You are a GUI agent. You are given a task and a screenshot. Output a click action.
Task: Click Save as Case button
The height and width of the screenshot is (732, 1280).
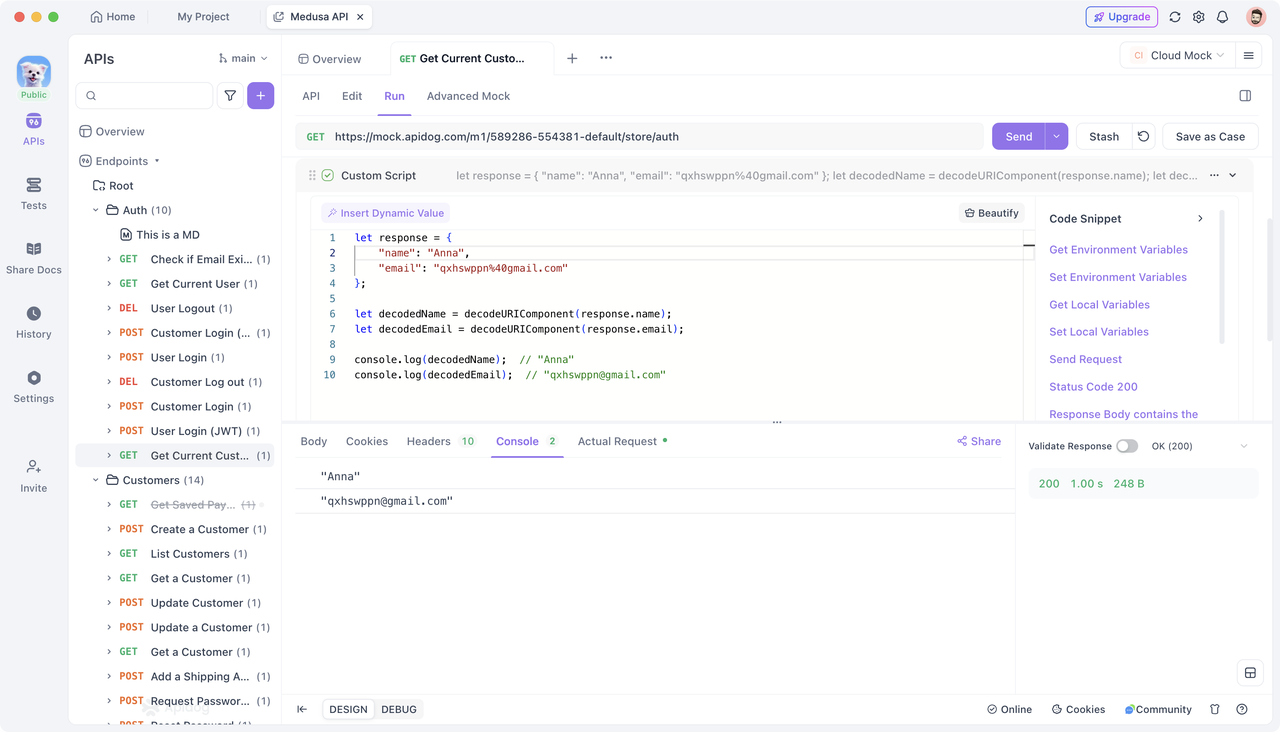[x=1210, y=136]
